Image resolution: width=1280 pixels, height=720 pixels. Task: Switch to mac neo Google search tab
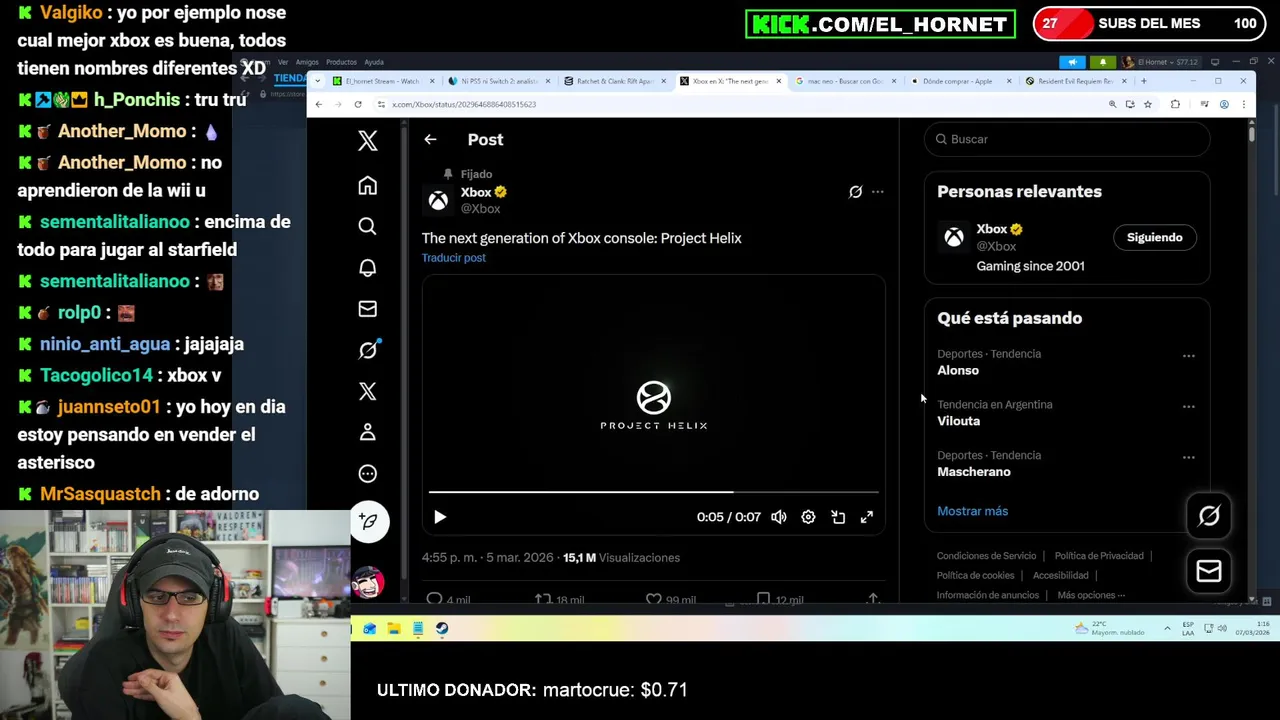(845, 81)
